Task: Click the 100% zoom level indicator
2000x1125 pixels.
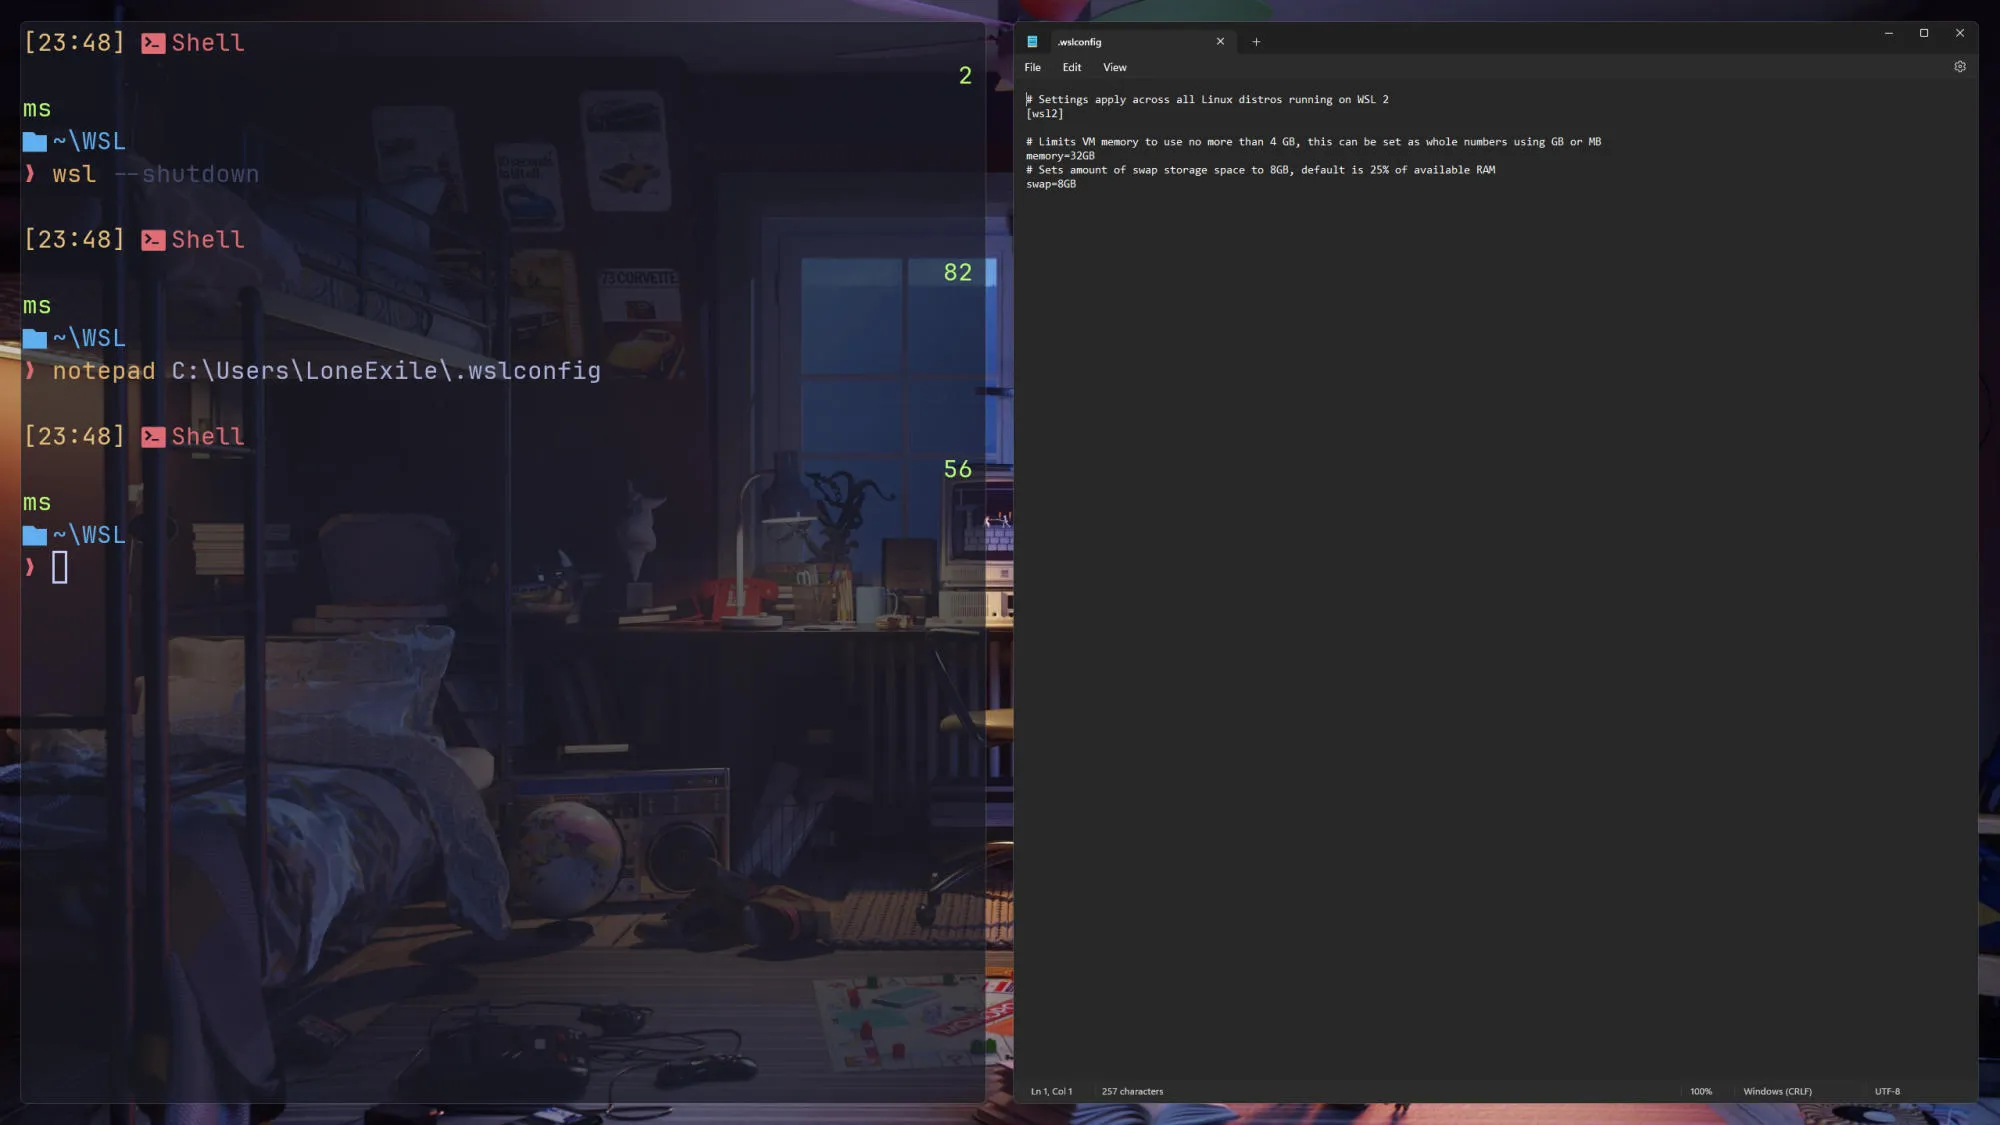Action: [1700, 1091]
